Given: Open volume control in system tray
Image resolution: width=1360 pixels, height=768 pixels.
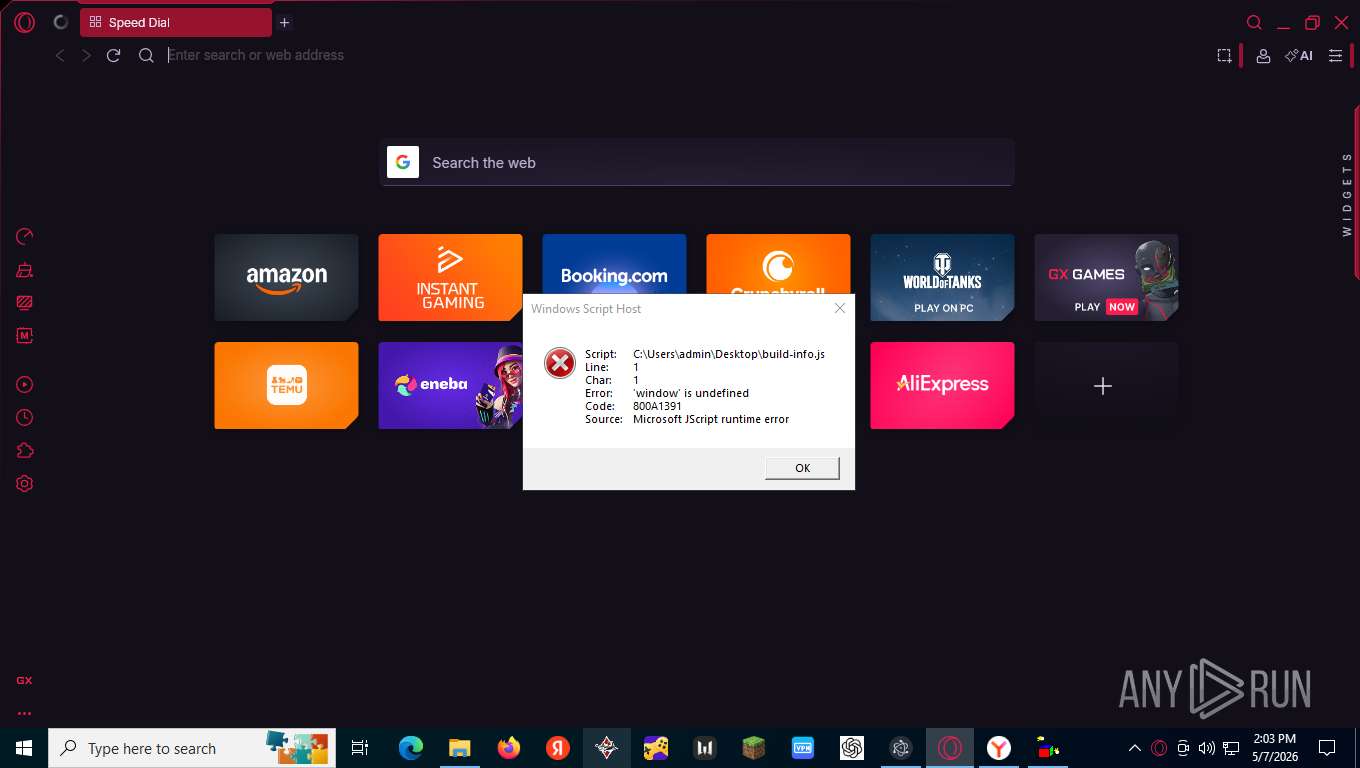Looking at the screenshot, I should pyautogui.click(x=1206, y=748).
